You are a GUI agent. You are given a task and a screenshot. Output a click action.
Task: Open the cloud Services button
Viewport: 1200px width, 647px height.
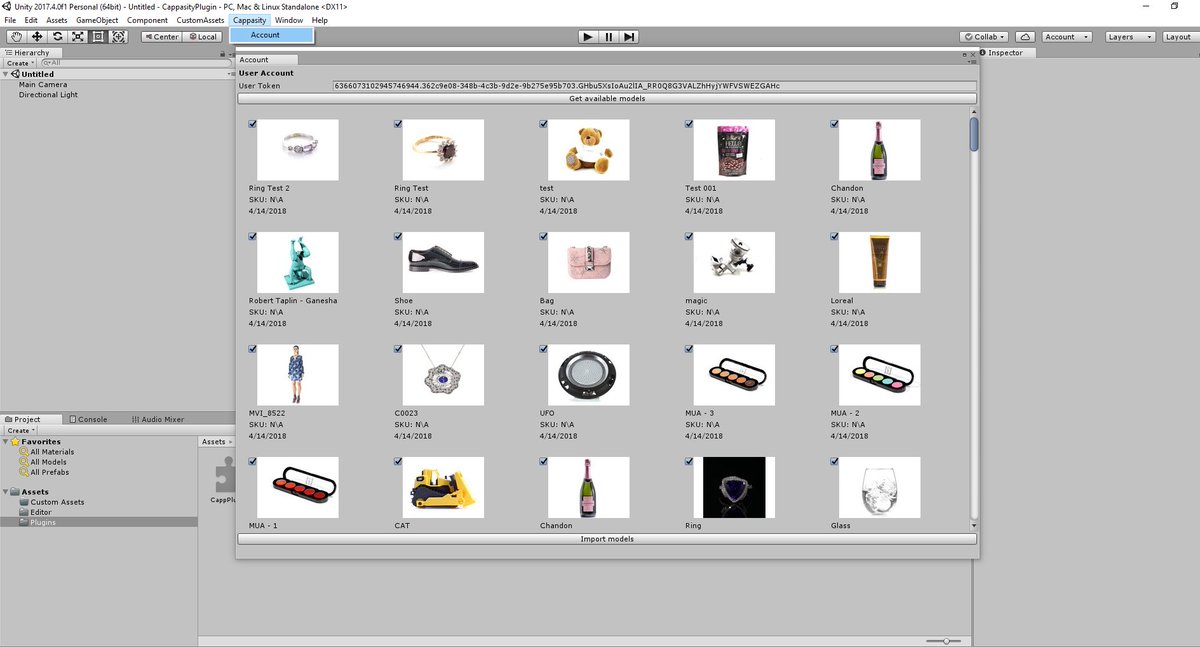(1024, 37)
